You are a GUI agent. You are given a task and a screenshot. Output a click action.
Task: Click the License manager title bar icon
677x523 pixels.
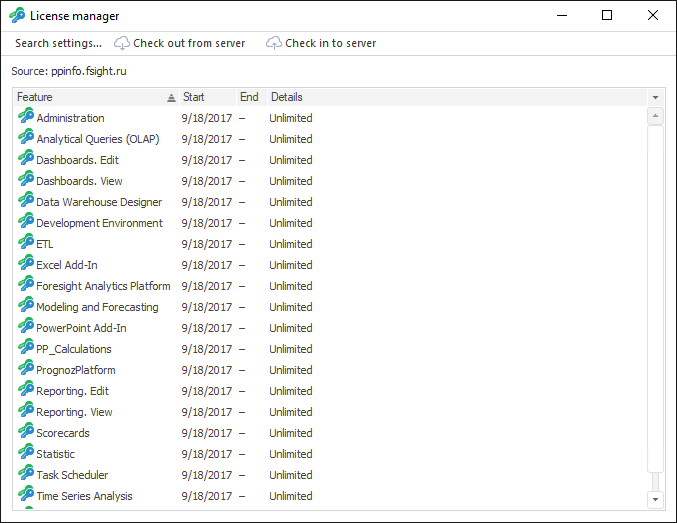click(x=17, y=15)
